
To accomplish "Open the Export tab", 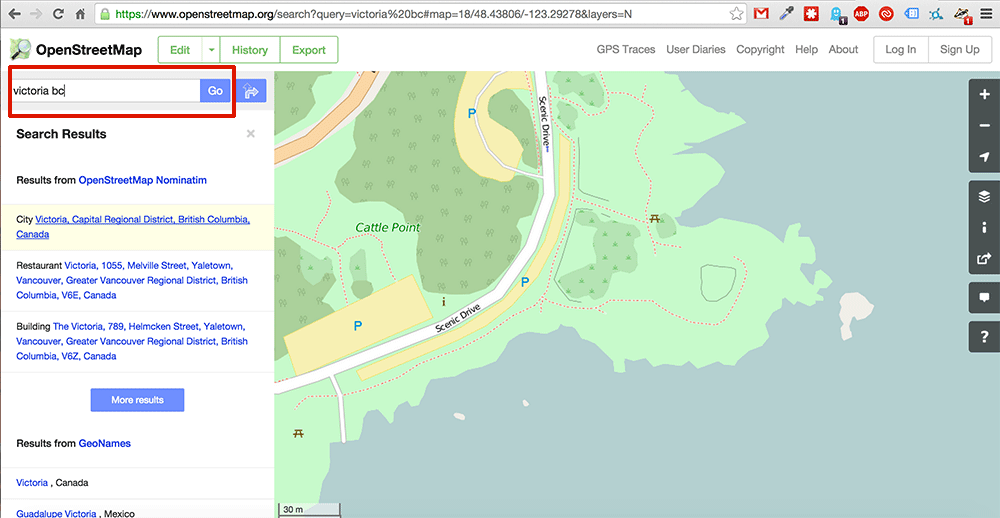I will (x=309, y=50).
